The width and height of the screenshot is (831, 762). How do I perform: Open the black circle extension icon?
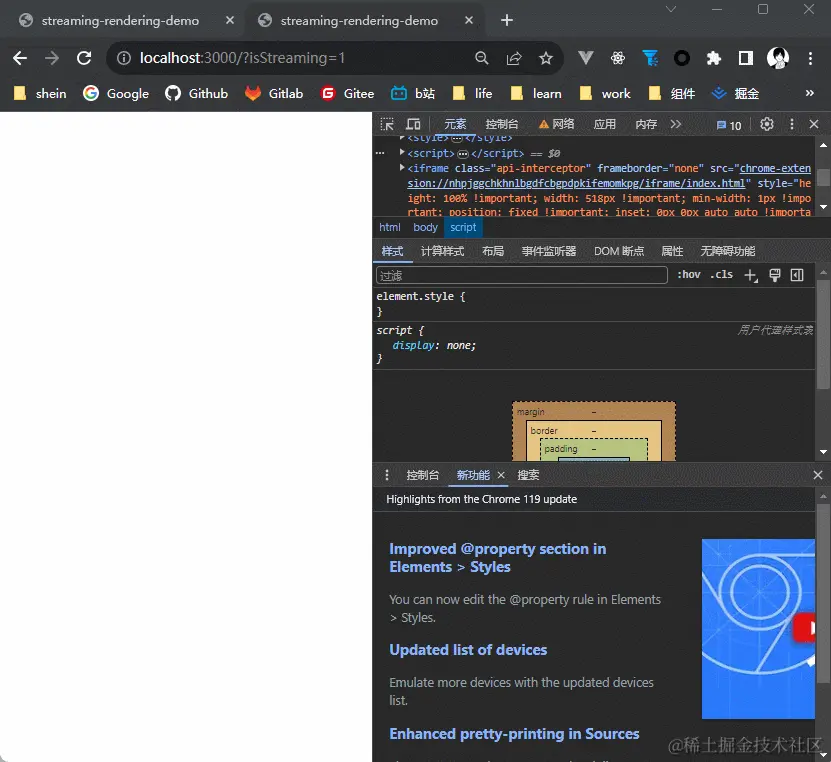pyautogui.click(x=682, y=58)
